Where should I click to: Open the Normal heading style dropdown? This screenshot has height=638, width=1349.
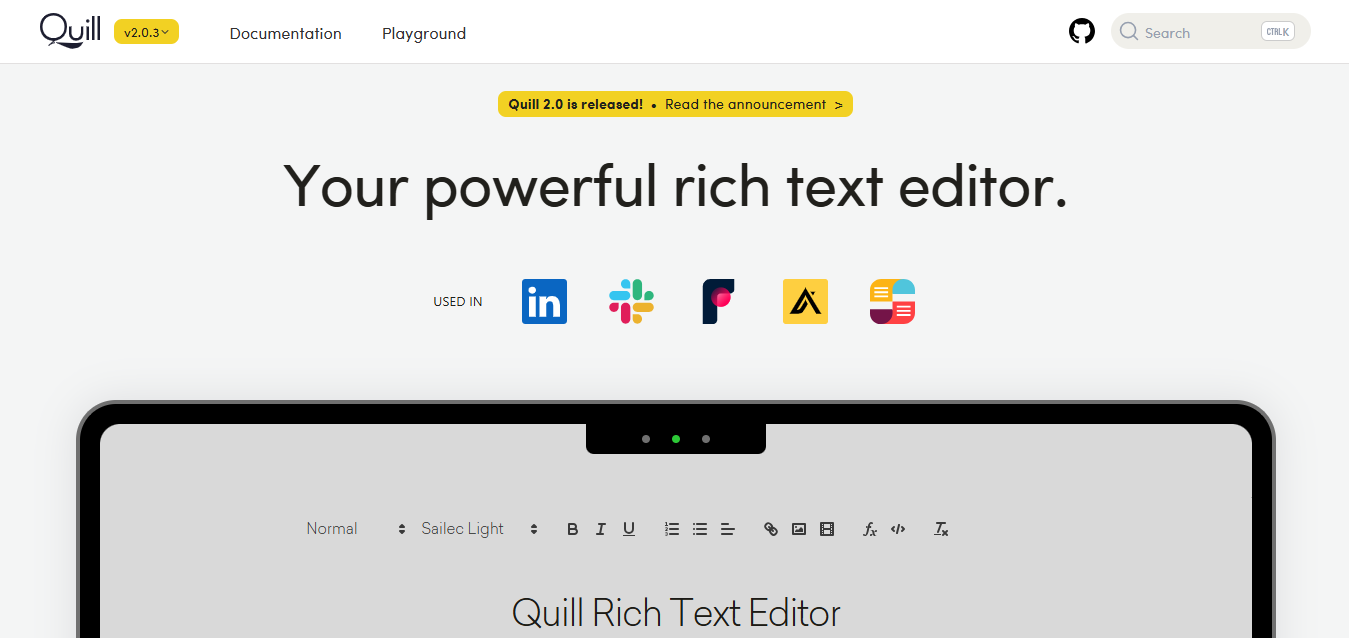pyautogui.click(x=356, y=529)
